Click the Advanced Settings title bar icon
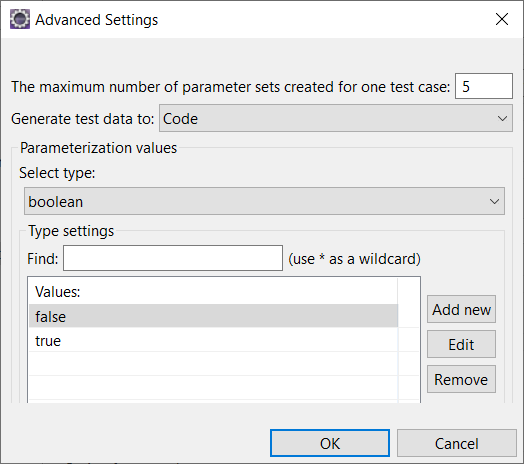 [20, 19]
